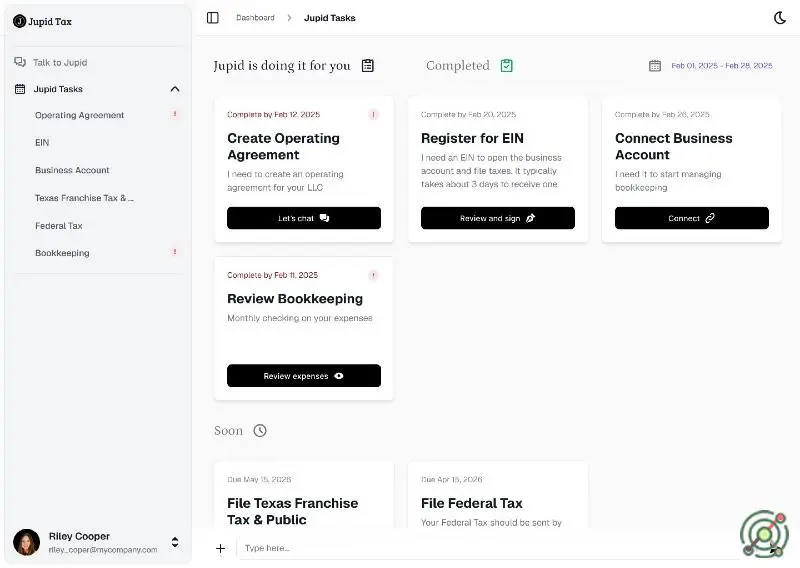
Task: Focus the Type here message field
Action: click(x=480, y=548)
